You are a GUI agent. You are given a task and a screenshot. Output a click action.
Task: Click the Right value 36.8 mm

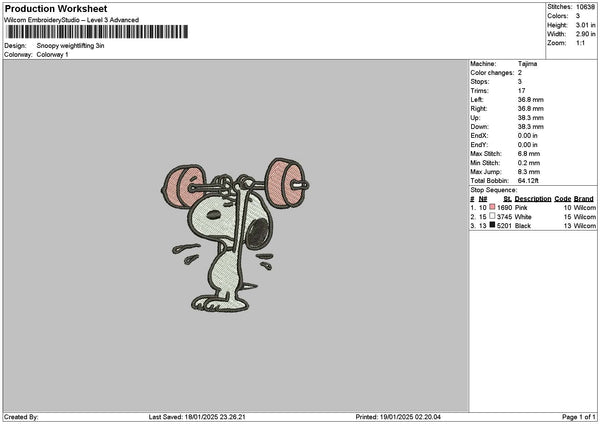click(x=530, y=109)
